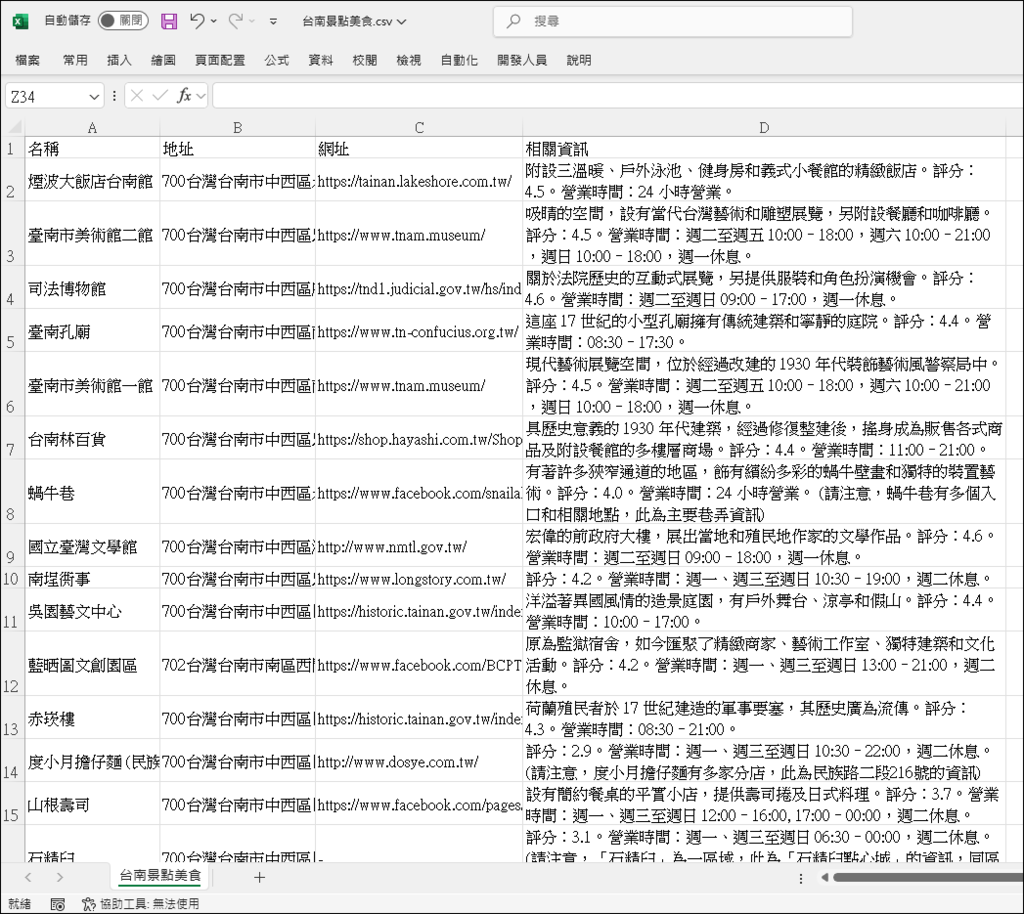Screen dimensions: 1024x914
Task: Click the www.longstory.com.tw URL cell
Action: [419, 578]
